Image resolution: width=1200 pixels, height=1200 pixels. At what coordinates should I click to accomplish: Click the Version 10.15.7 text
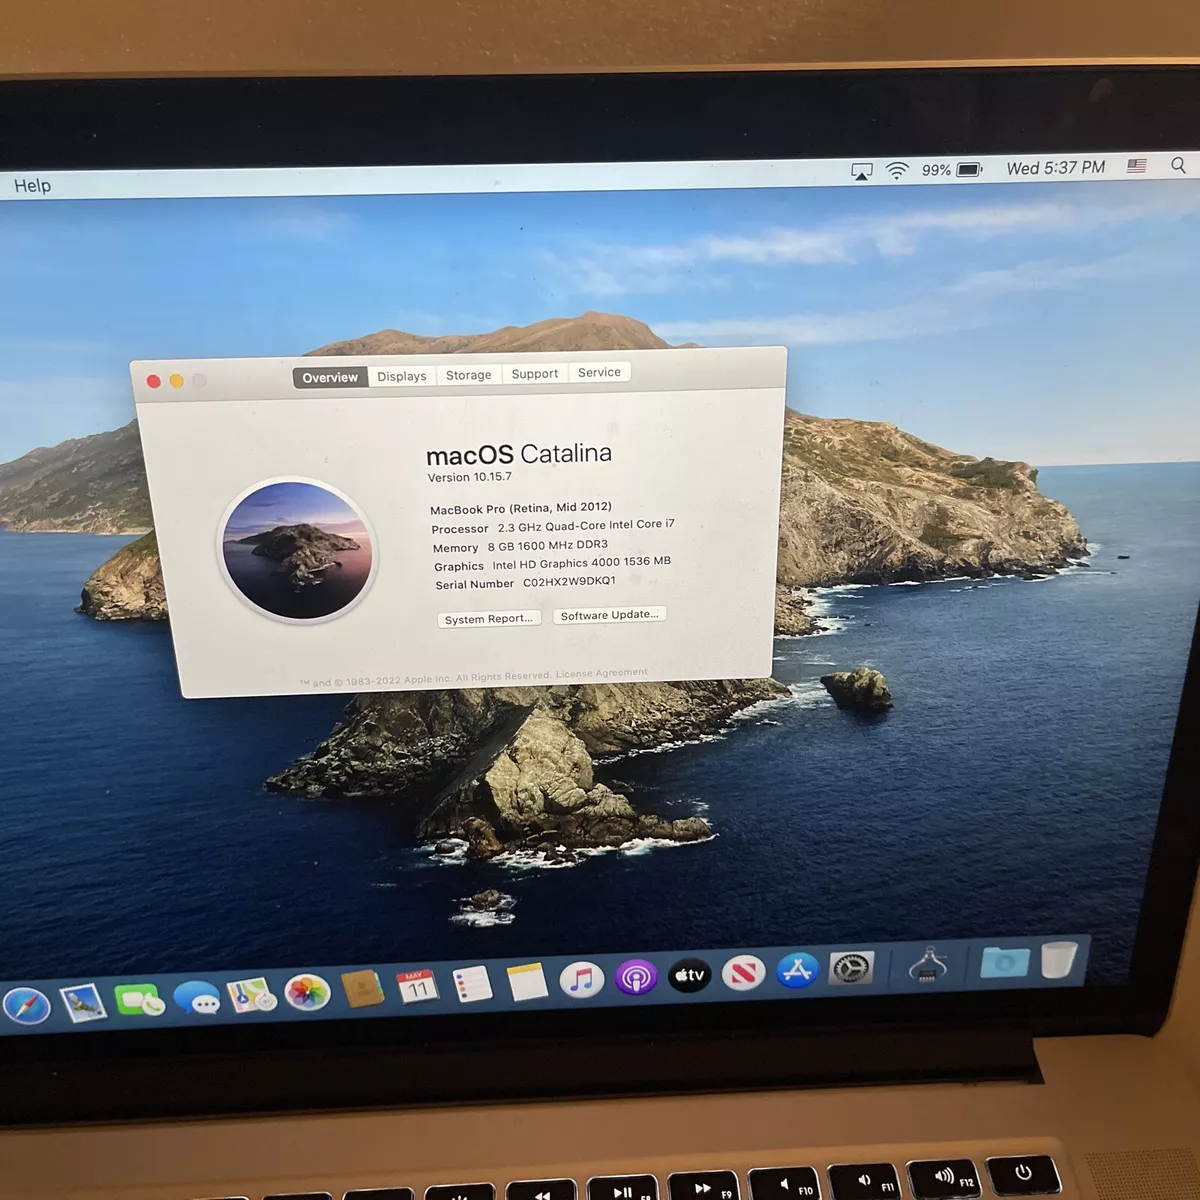coord(470,477)
